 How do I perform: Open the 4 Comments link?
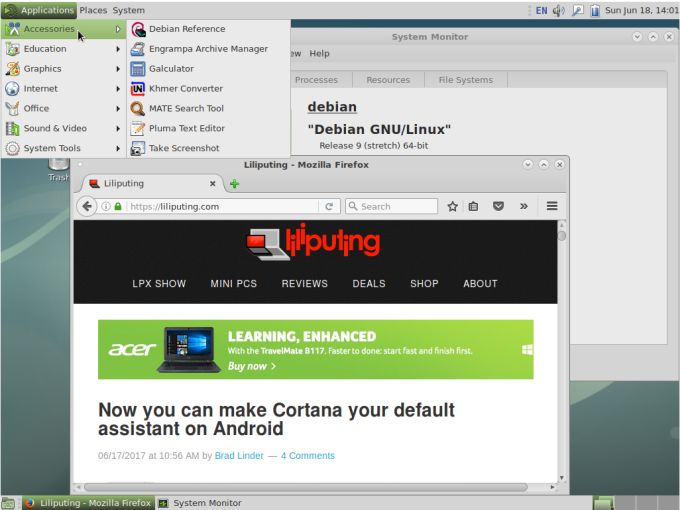(x=307, y=456)
